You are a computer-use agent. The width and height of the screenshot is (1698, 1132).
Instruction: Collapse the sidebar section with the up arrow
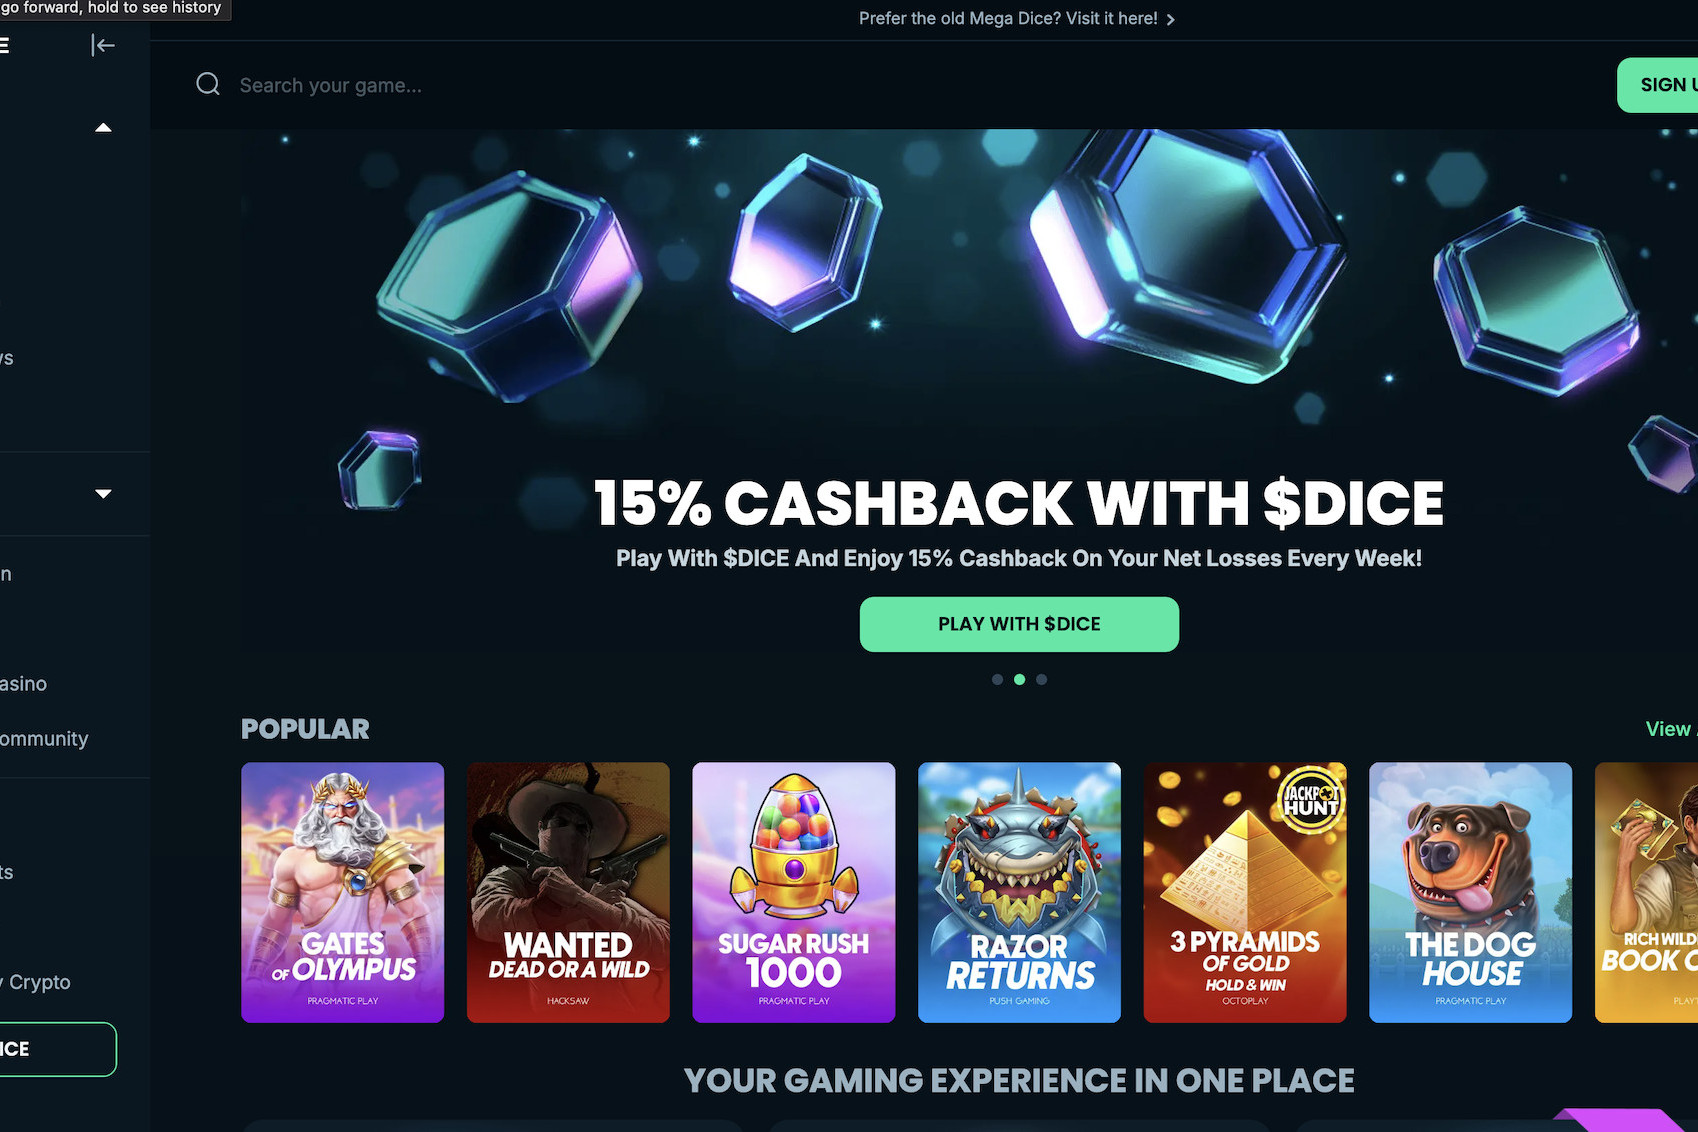(x=103, y=127)
